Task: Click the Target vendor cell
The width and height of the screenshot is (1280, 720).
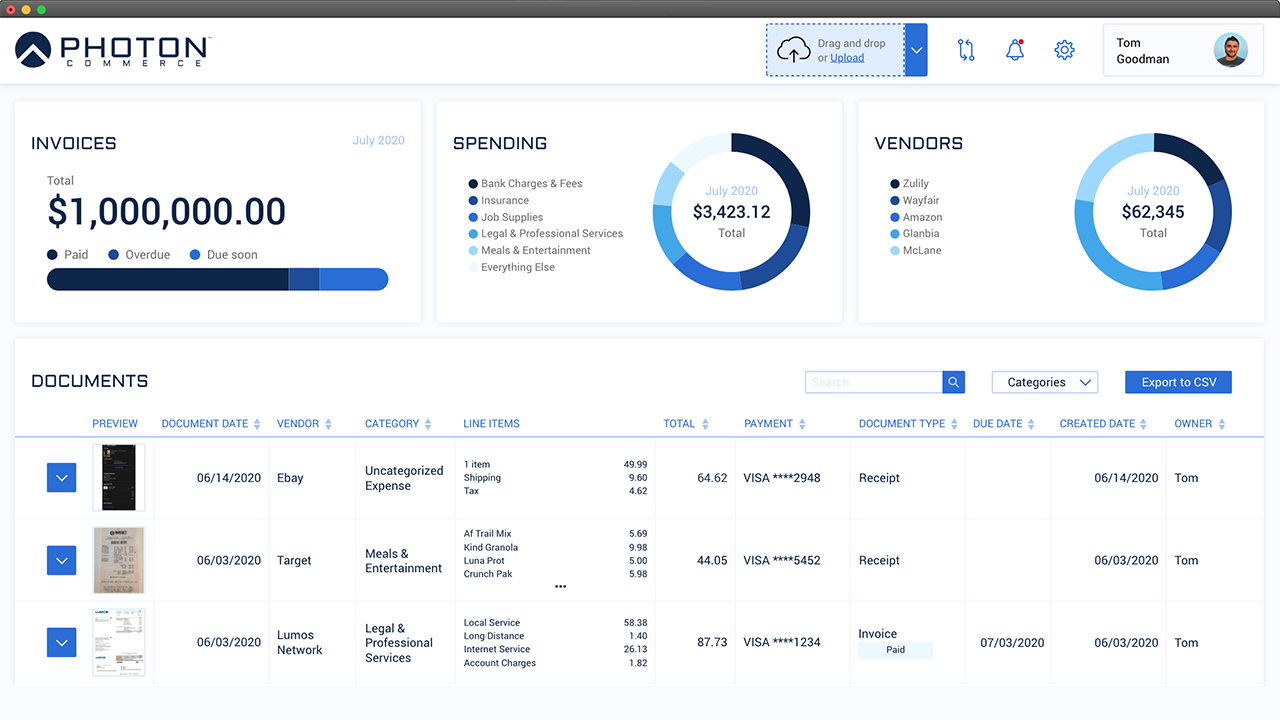Action: tap(294, 561)
